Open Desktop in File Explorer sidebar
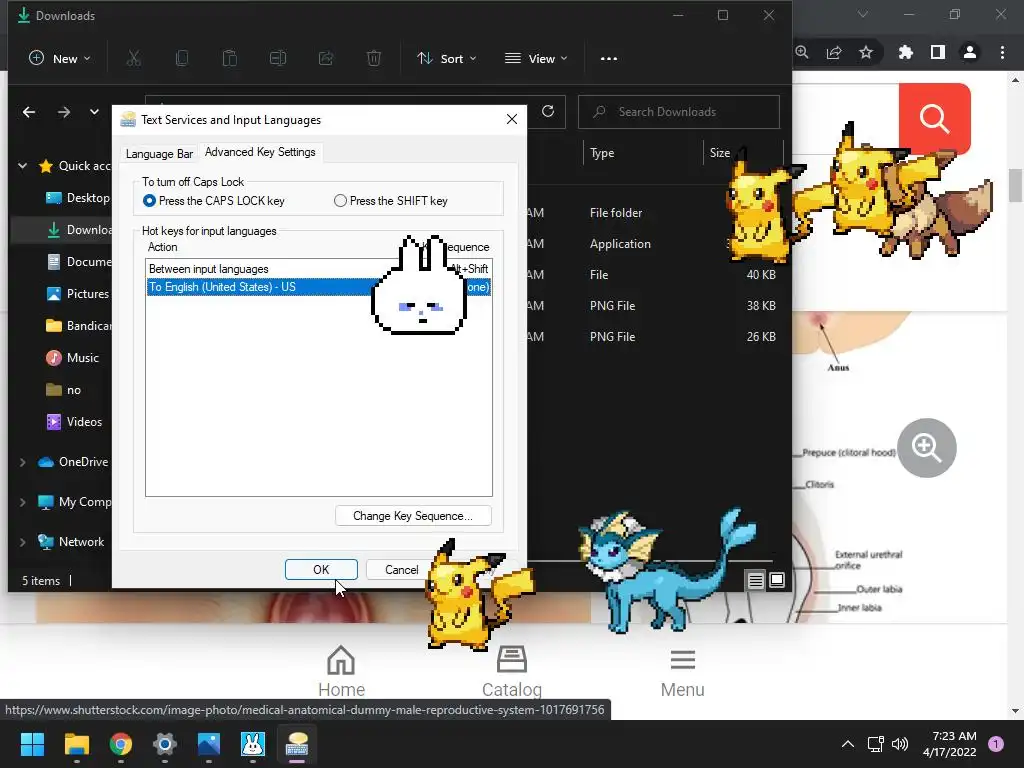 click(x=77, y=198)
